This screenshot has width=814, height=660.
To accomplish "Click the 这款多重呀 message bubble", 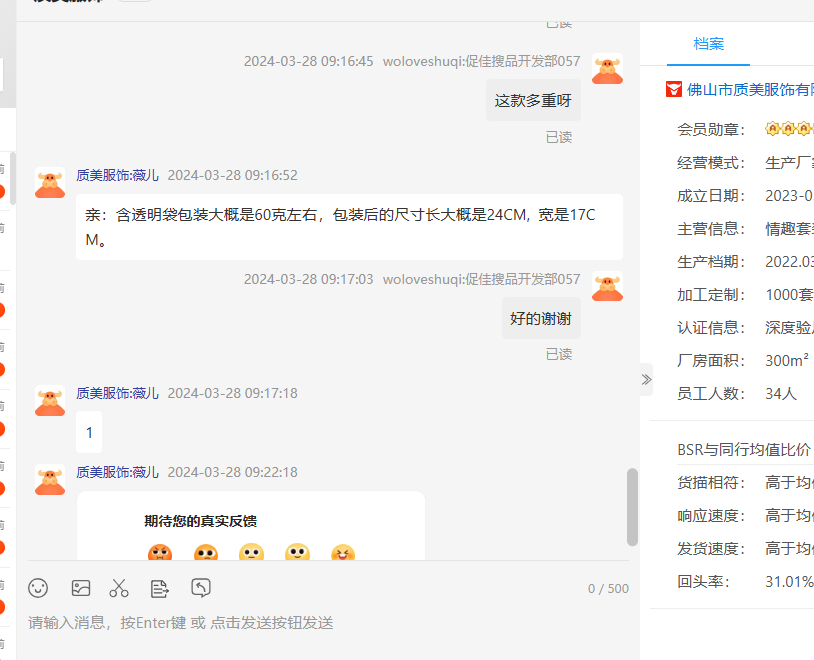I will [x=533, y=100].
